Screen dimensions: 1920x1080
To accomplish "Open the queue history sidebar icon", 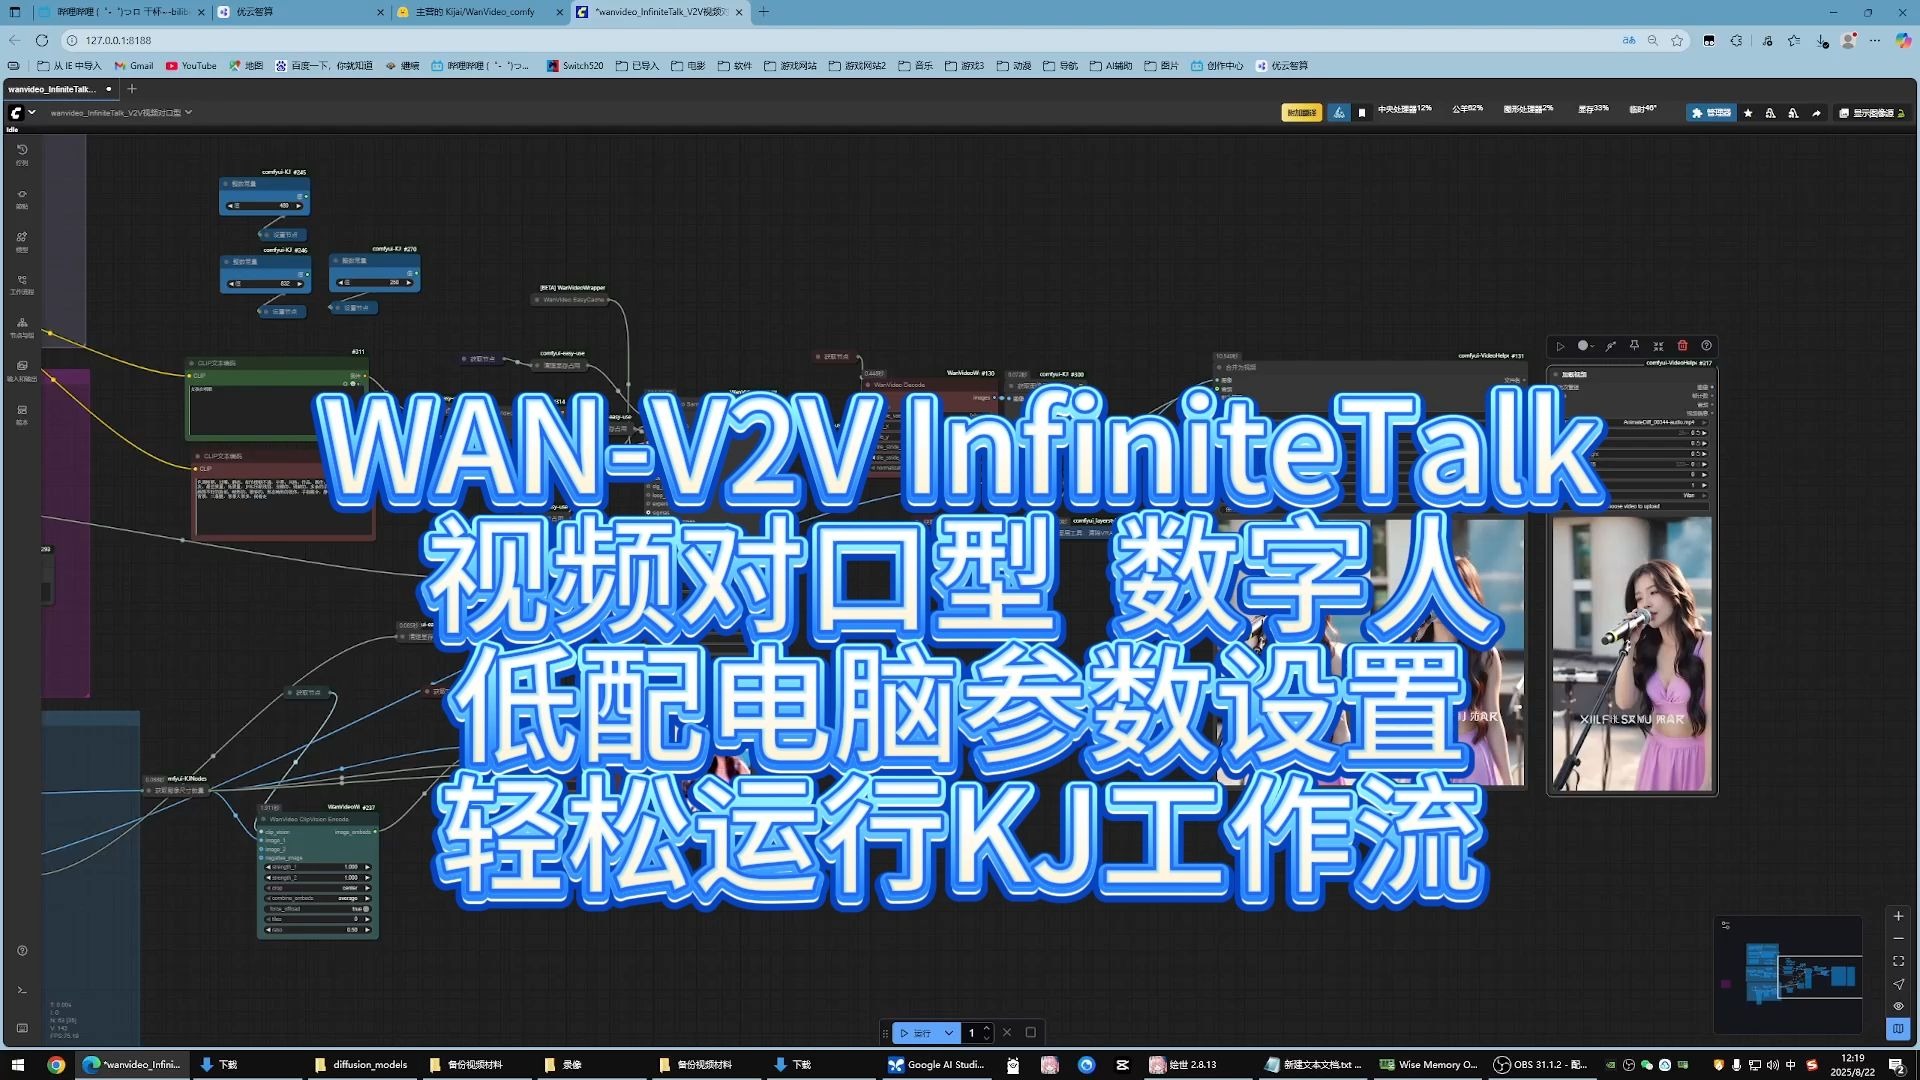I will pos(22,154).
